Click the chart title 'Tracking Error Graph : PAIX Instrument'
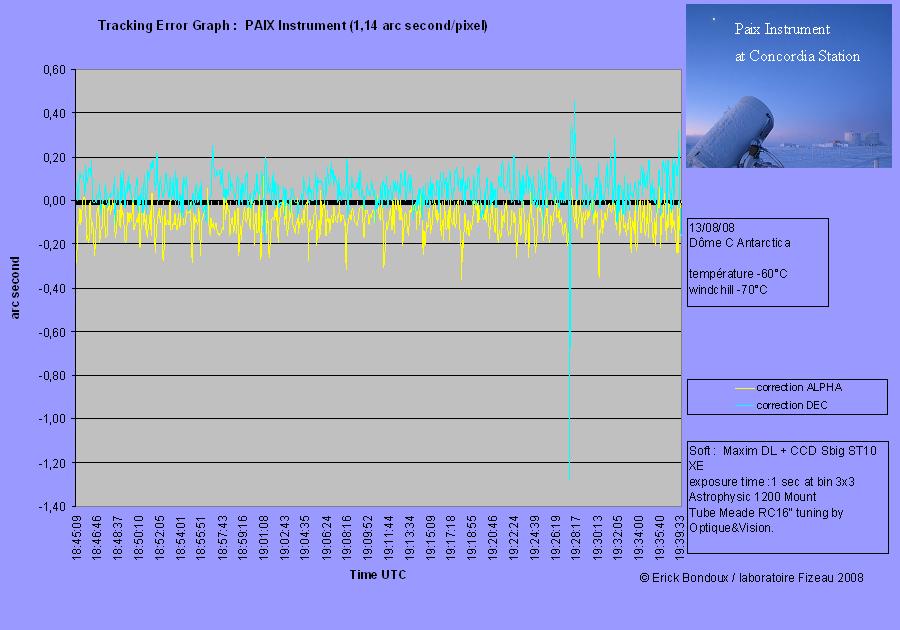 coord(292,26)
